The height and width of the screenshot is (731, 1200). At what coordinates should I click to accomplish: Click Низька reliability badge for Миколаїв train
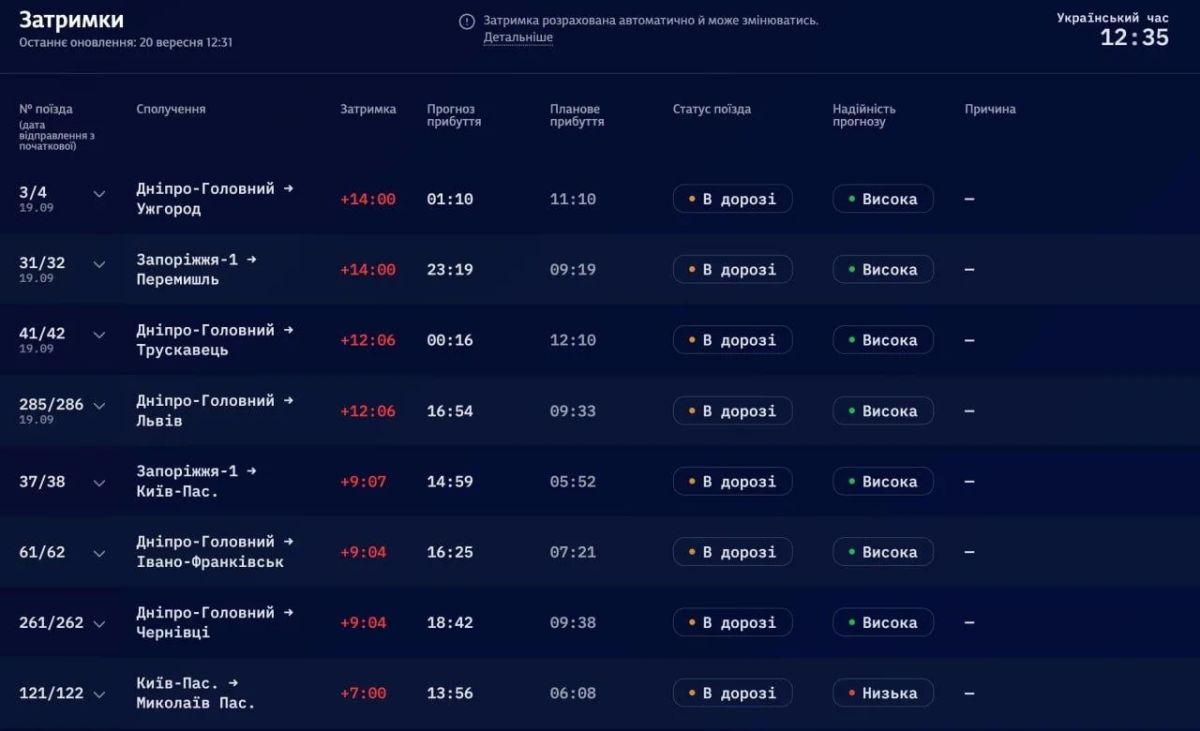point(883,693)
